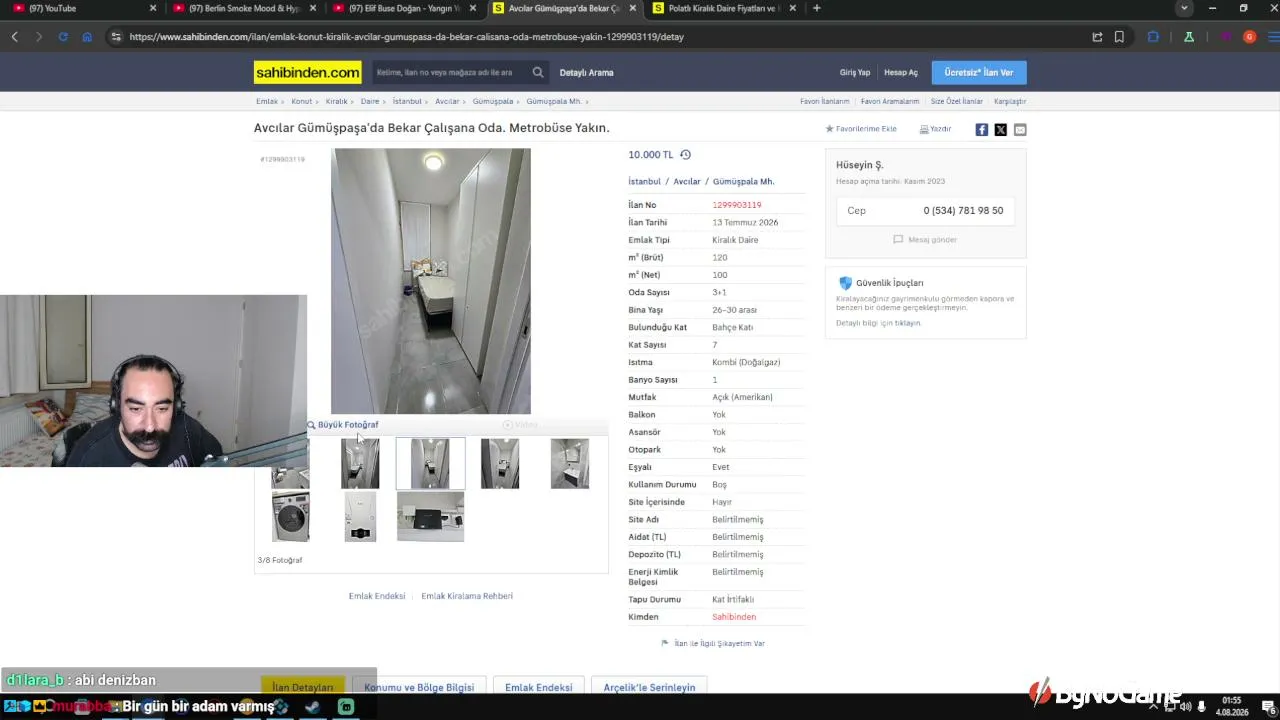Share the listing on Facebook
Image resolution: width=1280 pixels, height=720 pixels.
coord(982,130)
